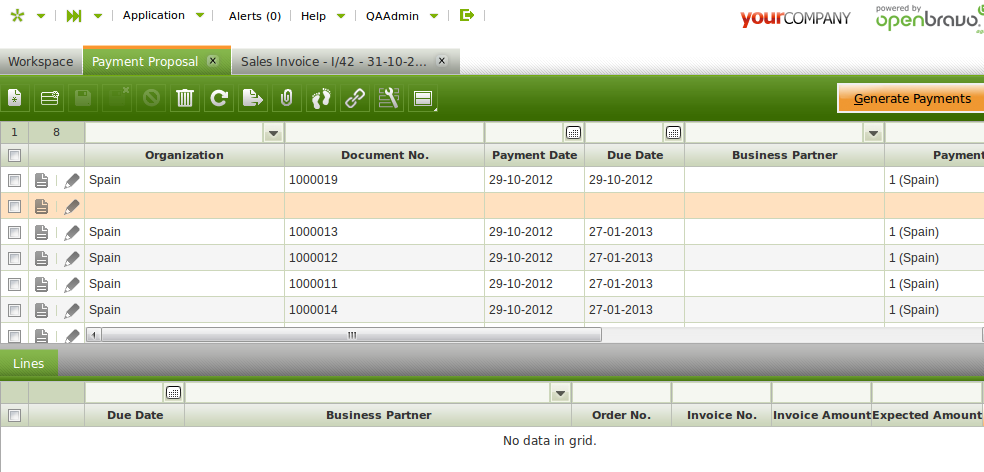Check the row for document 1000014

coord(14,310)
